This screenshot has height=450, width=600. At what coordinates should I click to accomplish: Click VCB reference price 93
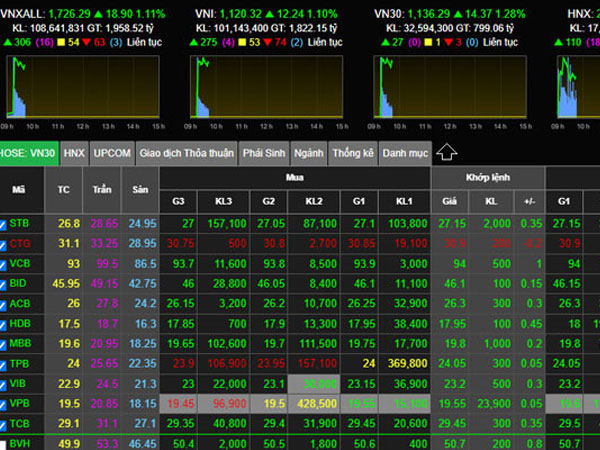(x=73, y=264)
